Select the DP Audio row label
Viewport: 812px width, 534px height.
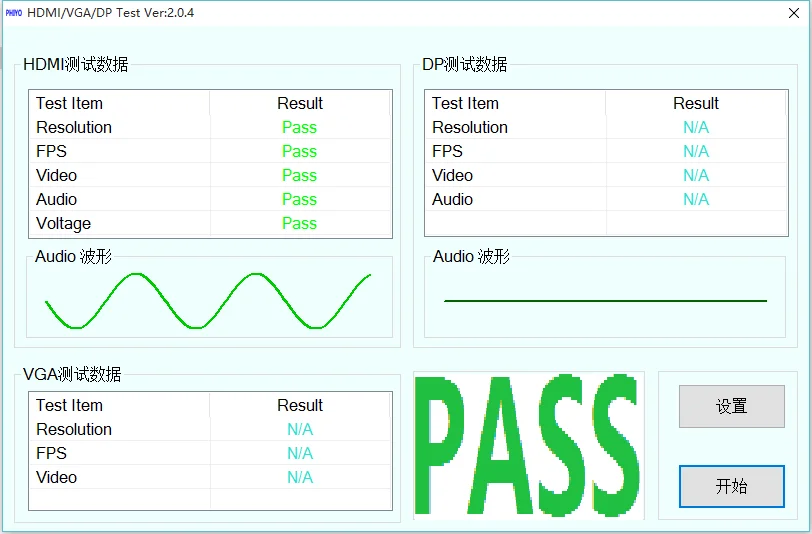[452, 199]
